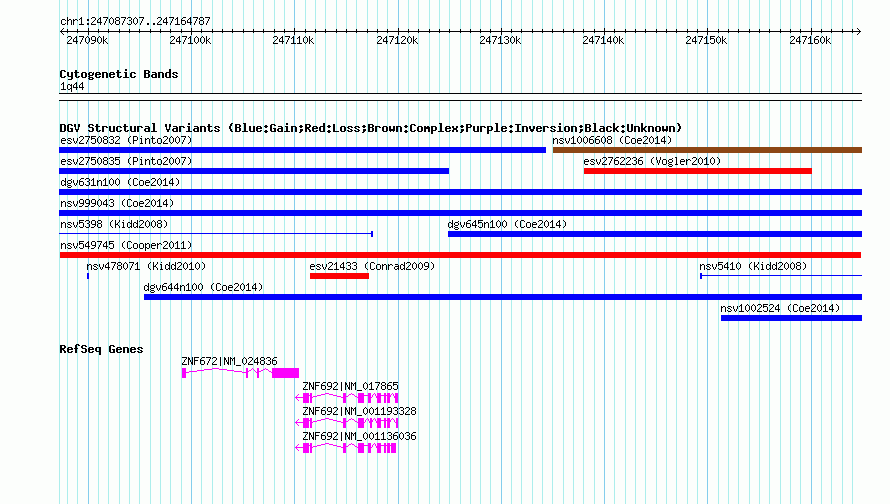The width and height of the screenshot is (890, 504).
Task: Click nsv5410 (Kidd2008) label
Action: (x=753, y=266)
